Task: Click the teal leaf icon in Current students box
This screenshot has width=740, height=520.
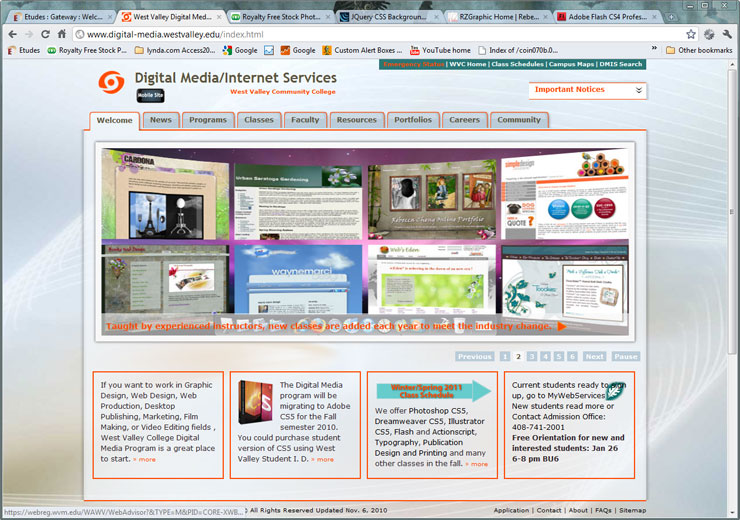Action: coord(615,391)
